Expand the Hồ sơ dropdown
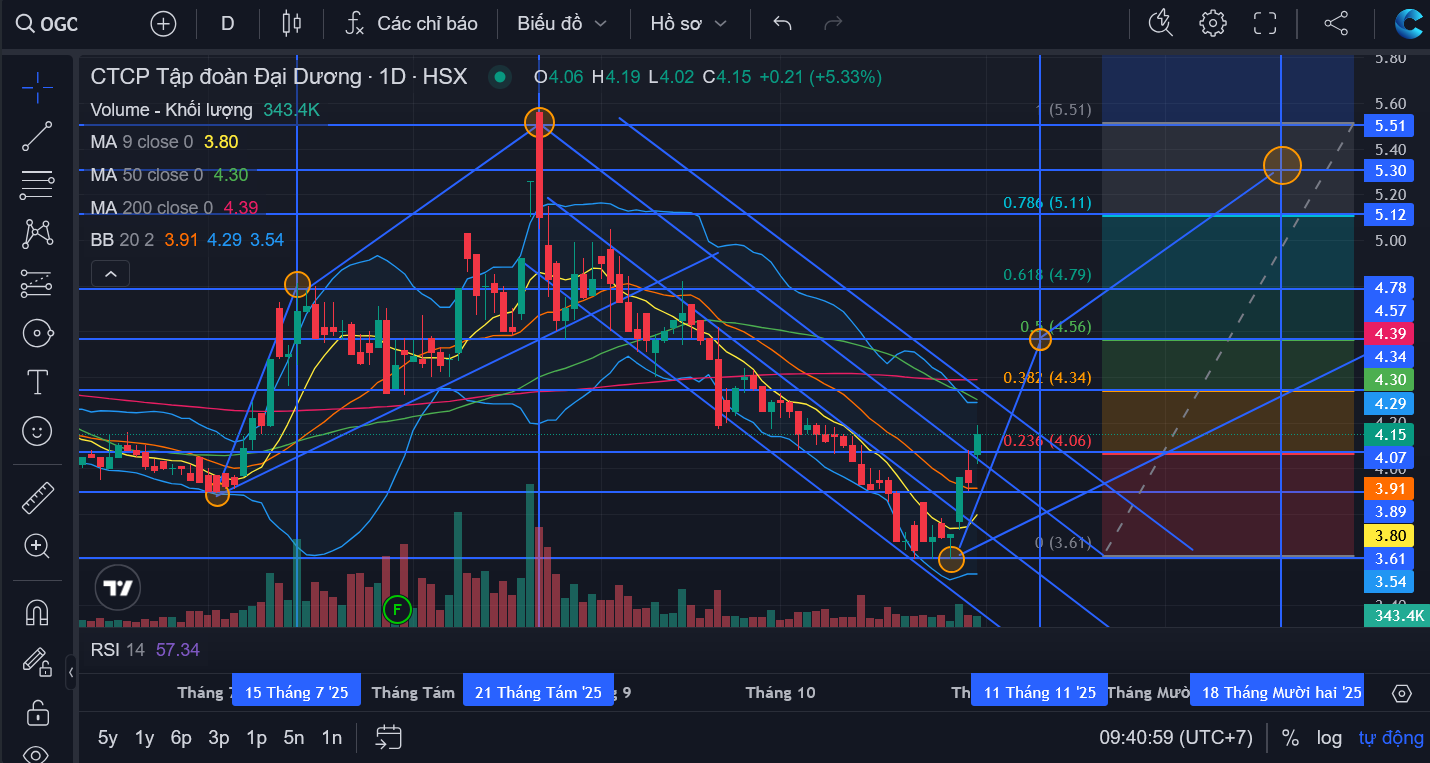 coord(688,24)
